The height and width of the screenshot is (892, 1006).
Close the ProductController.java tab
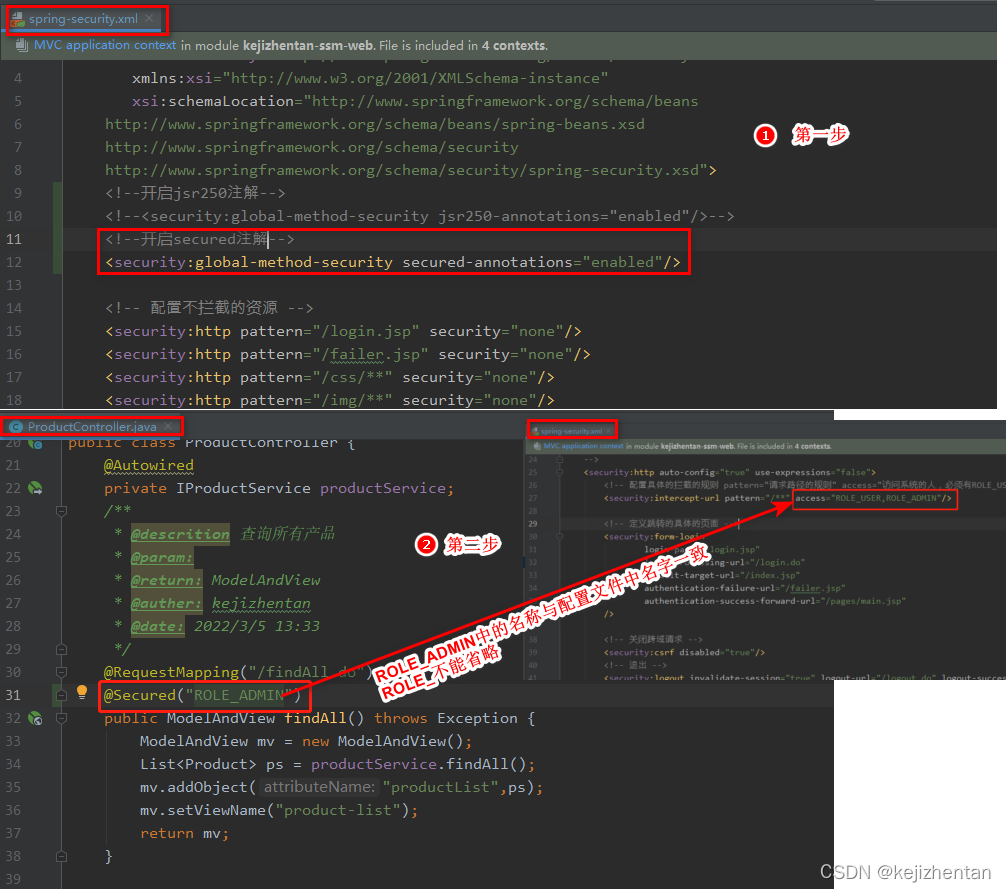(168, 427)
